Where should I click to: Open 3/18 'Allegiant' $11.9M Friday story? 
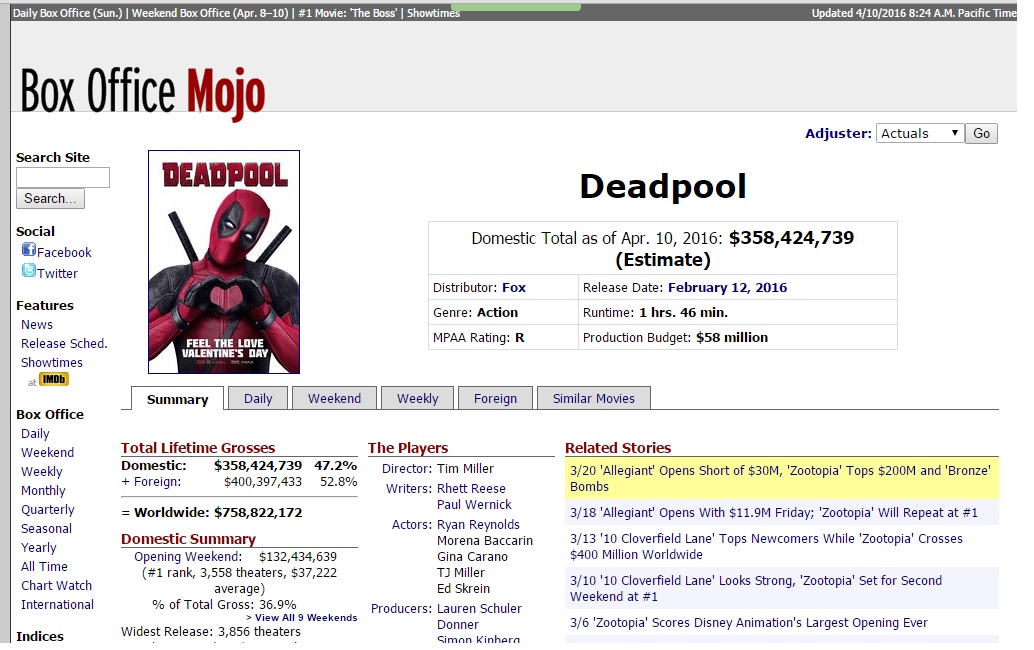coord(774,513)
